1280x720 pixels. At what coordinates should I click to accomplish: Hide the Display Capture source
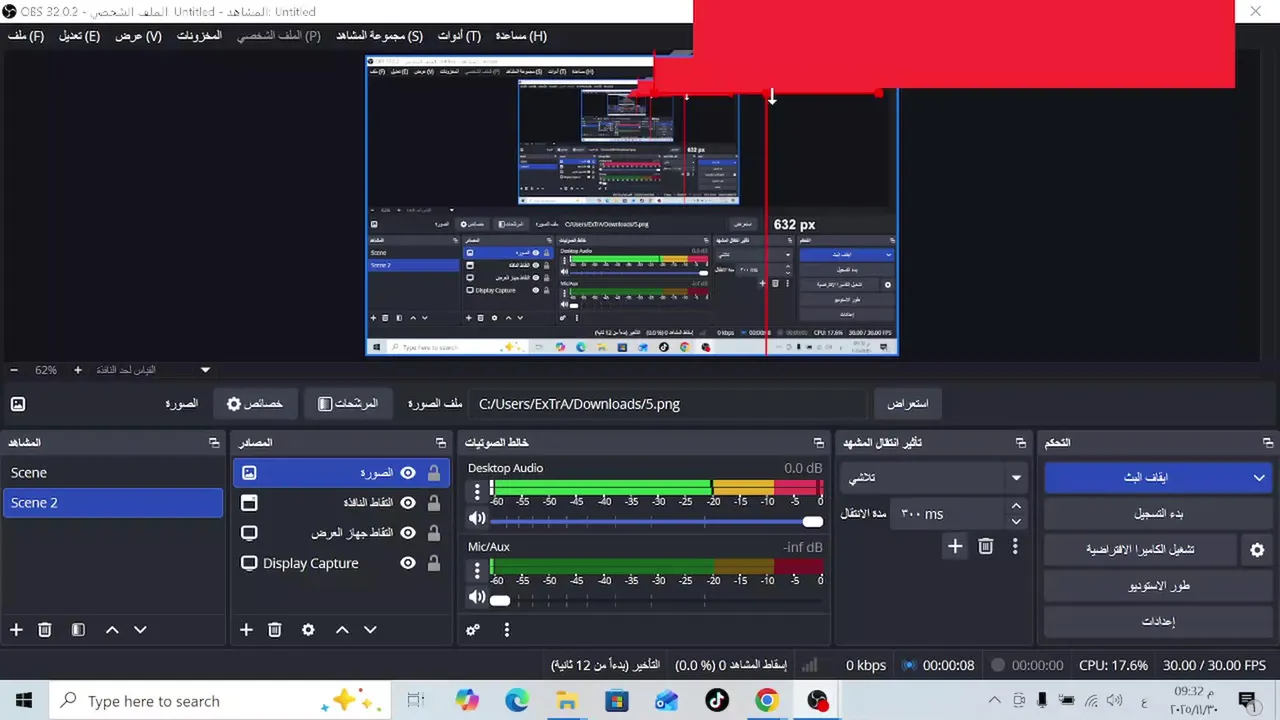[408, 563]
